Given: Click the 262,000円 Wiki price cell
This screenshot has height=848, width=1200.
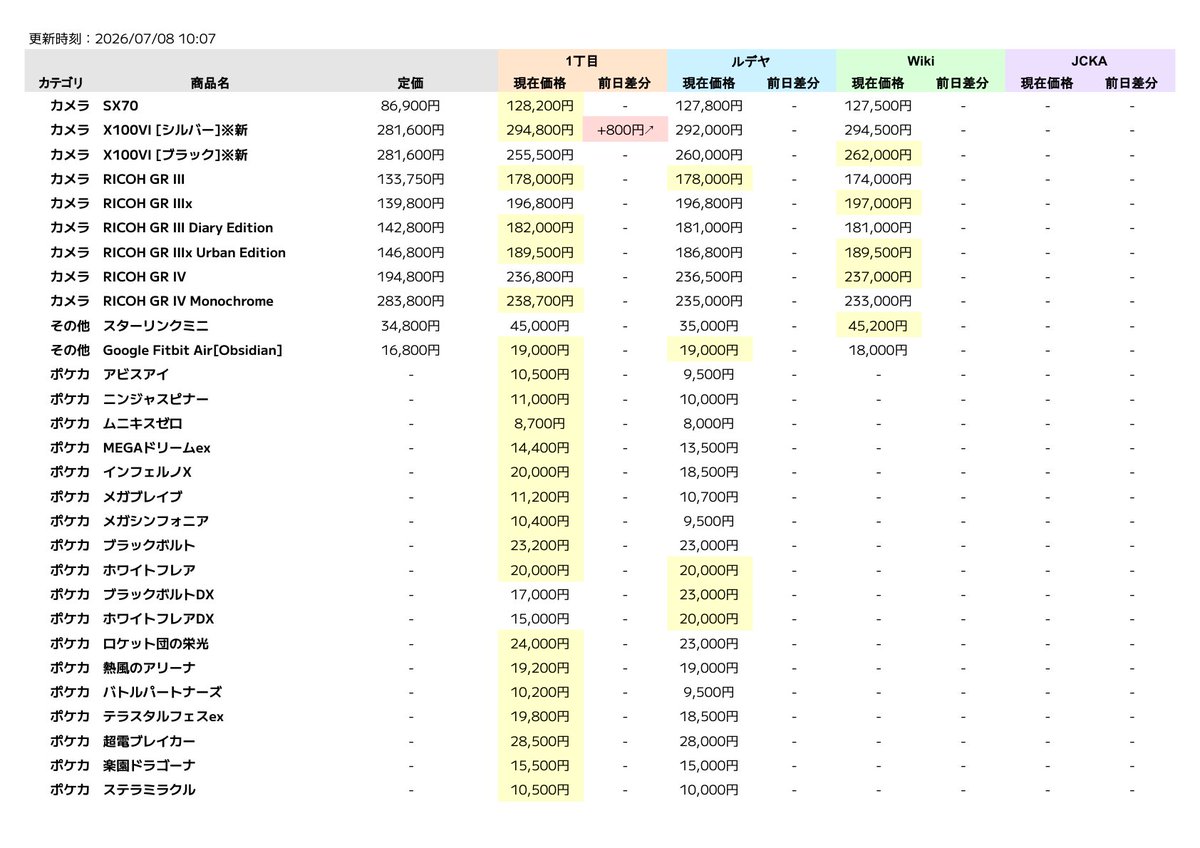Looking at the screenshot, I should (x=879, y=155).
